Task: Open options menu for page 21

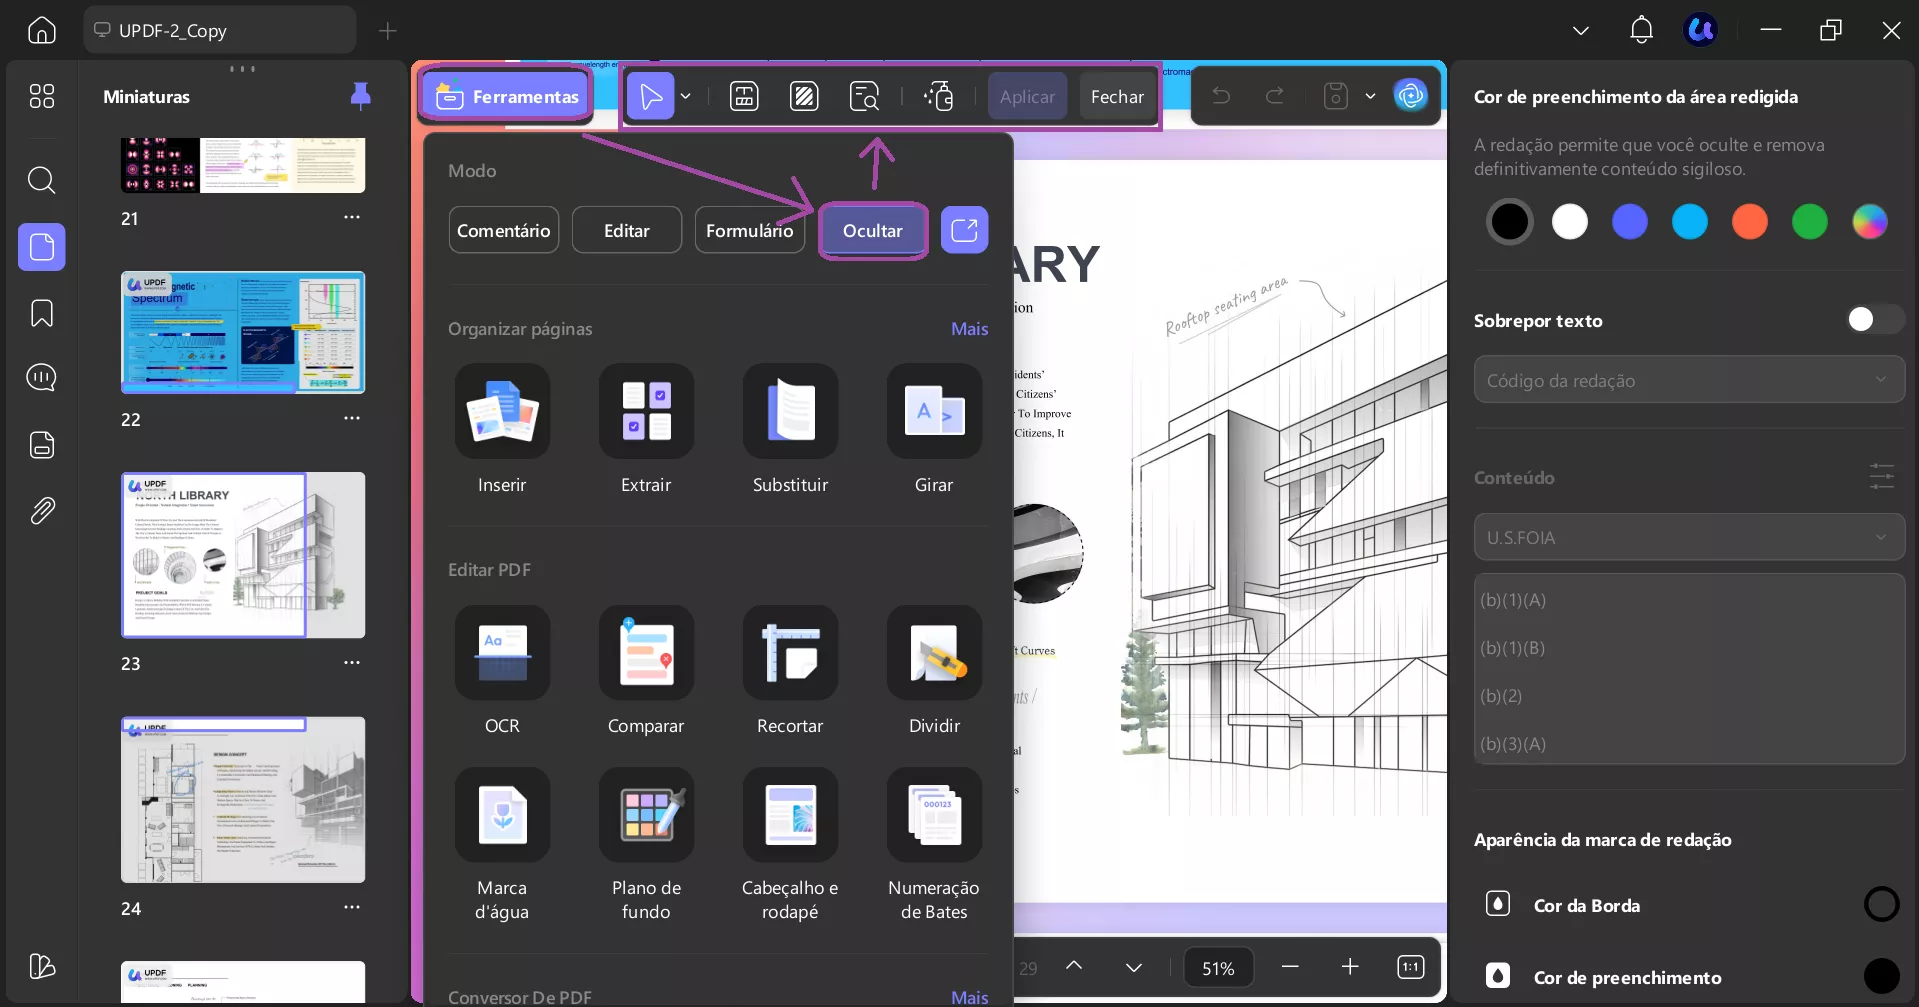Action: pyautogui.click(x=352, y=217)
